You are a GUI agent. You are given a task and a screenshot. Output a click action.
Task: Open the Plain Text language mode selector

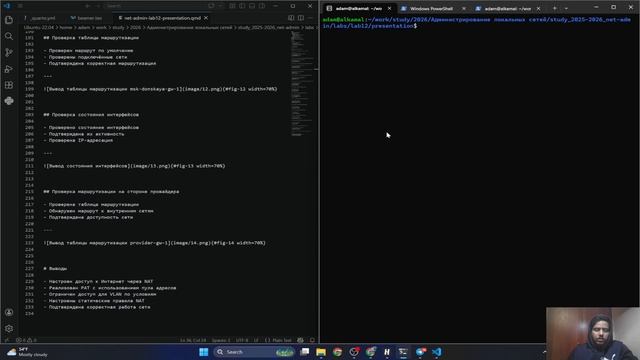pos(278,340)
